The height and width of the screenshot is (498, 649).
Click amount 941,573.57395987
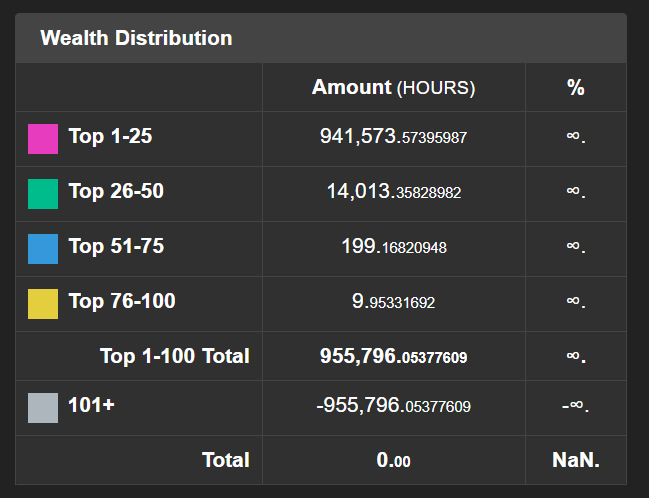pyautogui.click(x=393, y=136)
